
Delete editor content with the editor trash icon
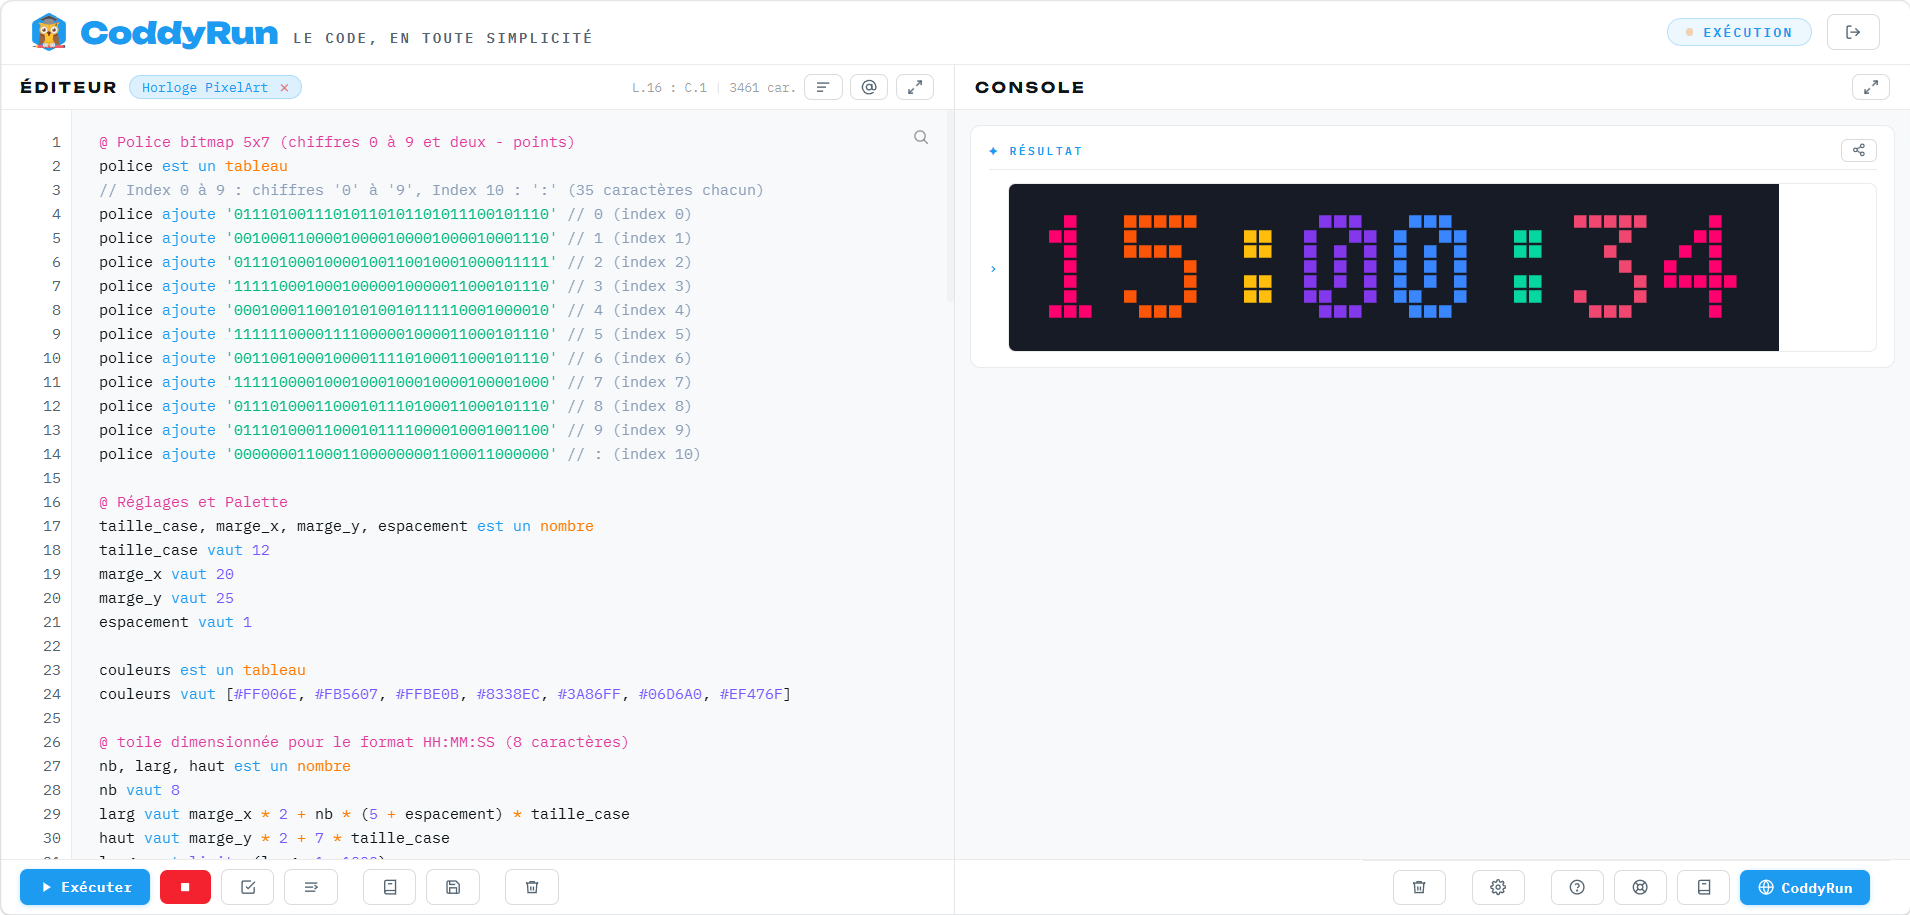[x=532, y=887]
